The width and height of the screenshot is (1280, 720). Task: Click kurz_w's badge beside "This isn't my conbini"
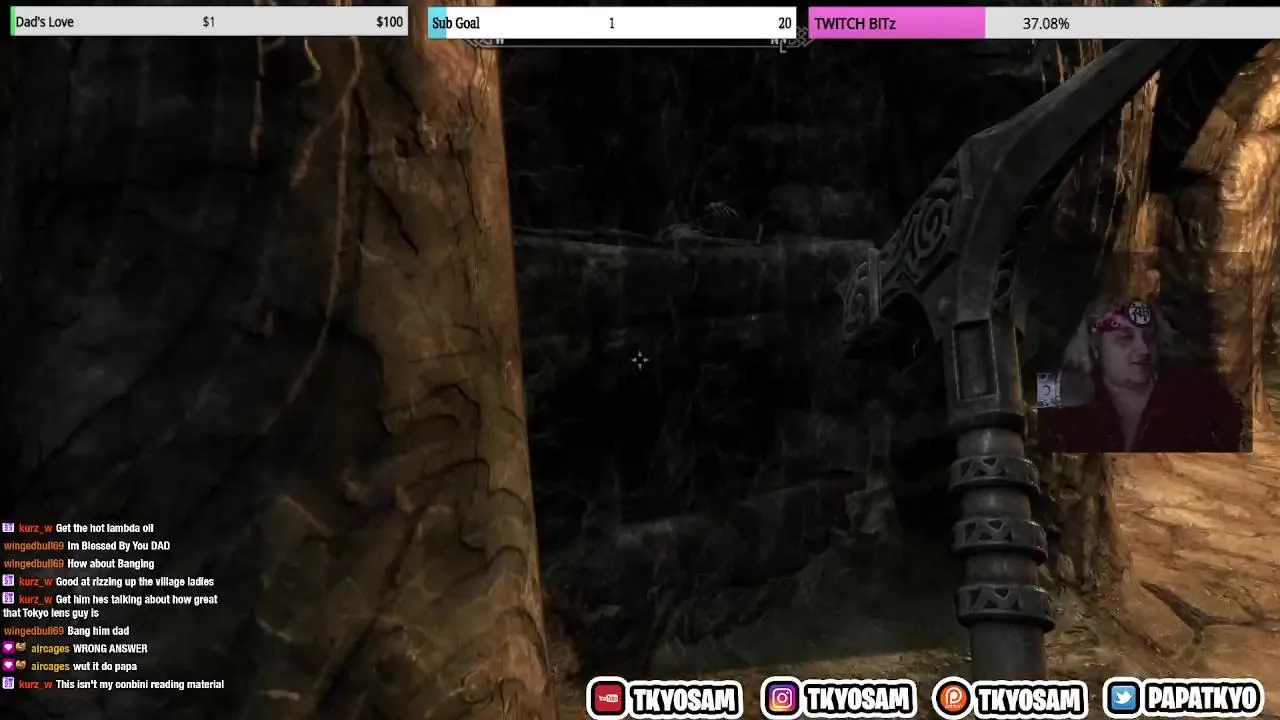click(x=8, y=684)
